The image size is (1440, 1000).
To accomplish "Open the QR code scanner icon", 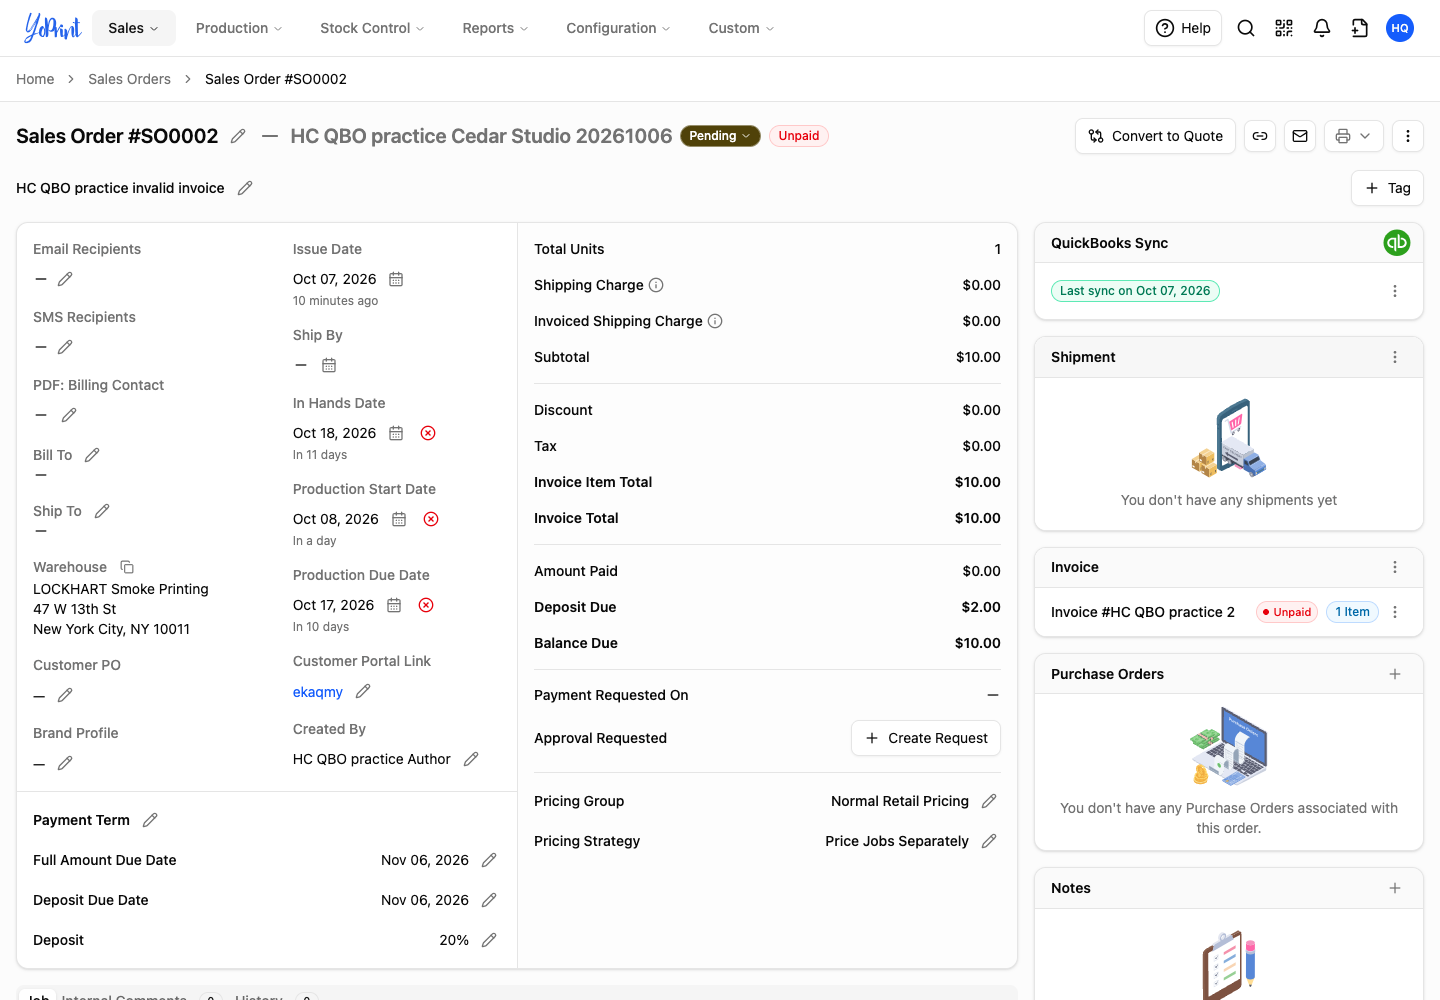I will click(1284, 28).
